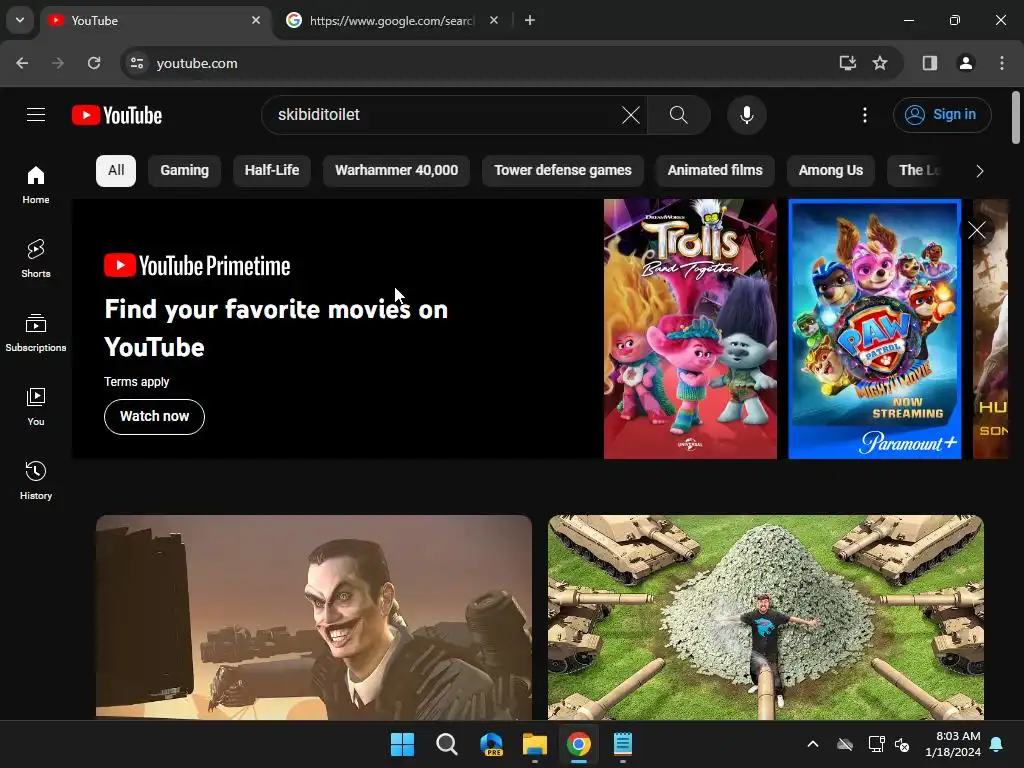Open Paw Patrol Mighty Movie poster
Viewport: 1024px width, 768px height.
click(874, 328)
